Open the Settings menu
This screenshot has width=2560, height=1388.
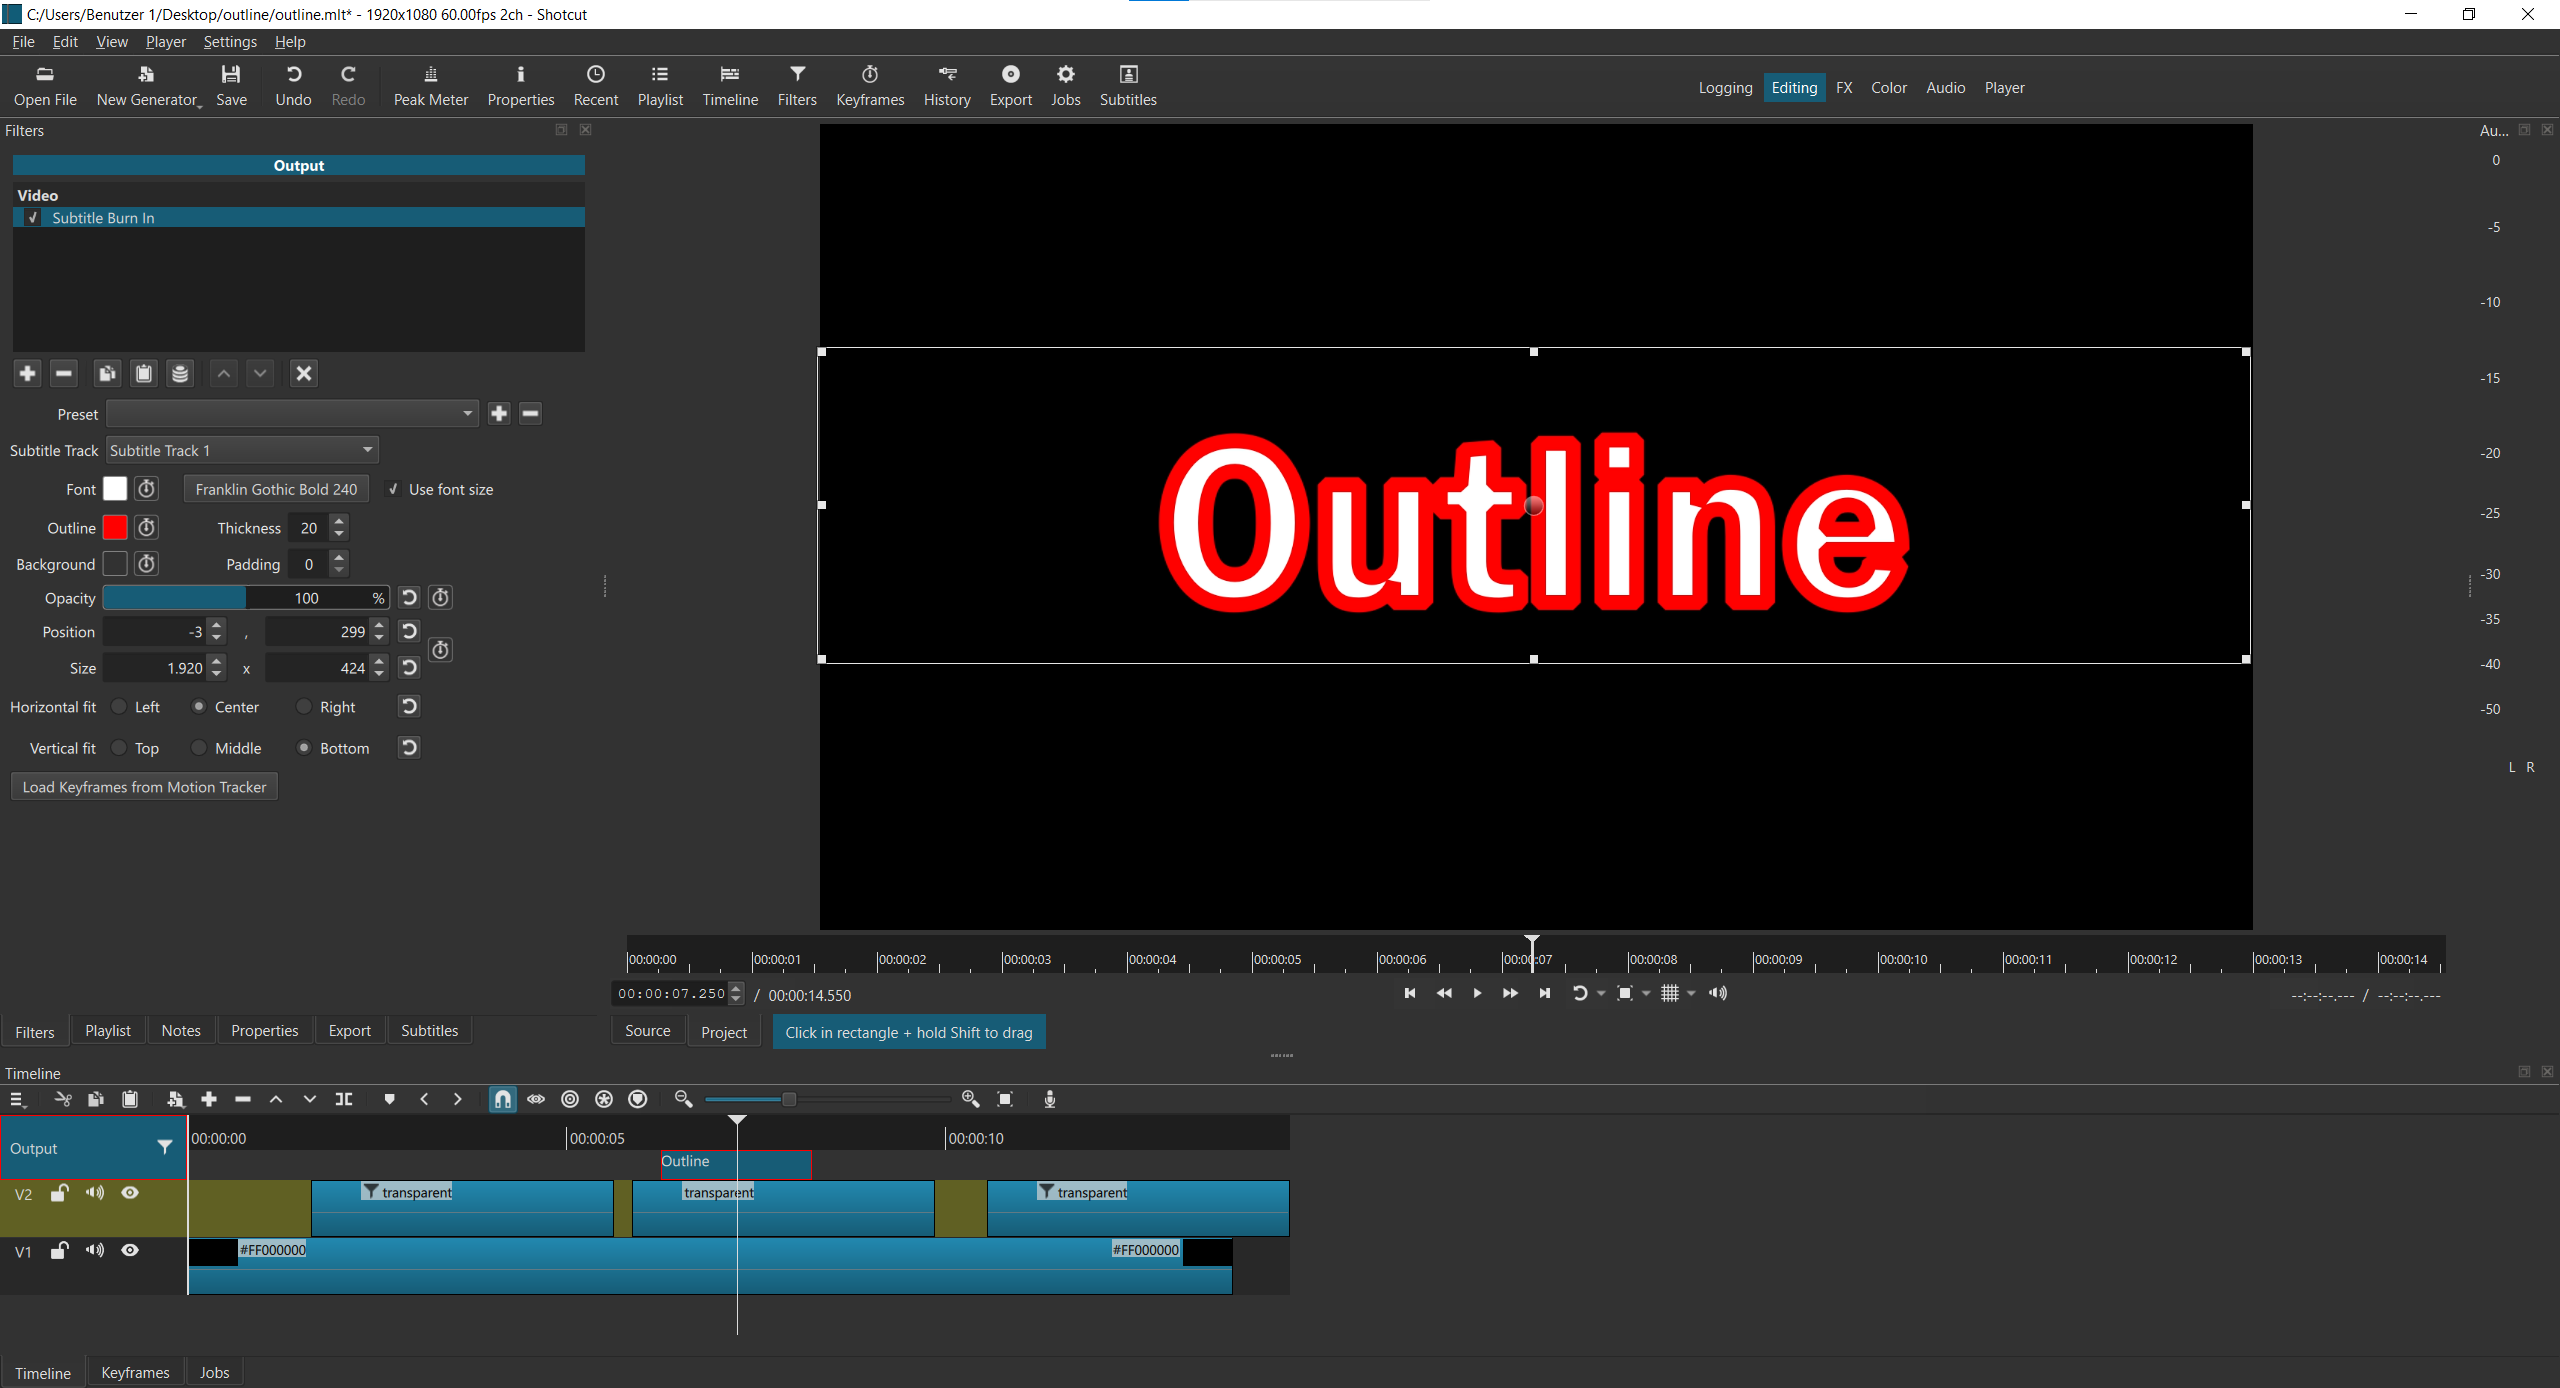click(x=230, y=41)
